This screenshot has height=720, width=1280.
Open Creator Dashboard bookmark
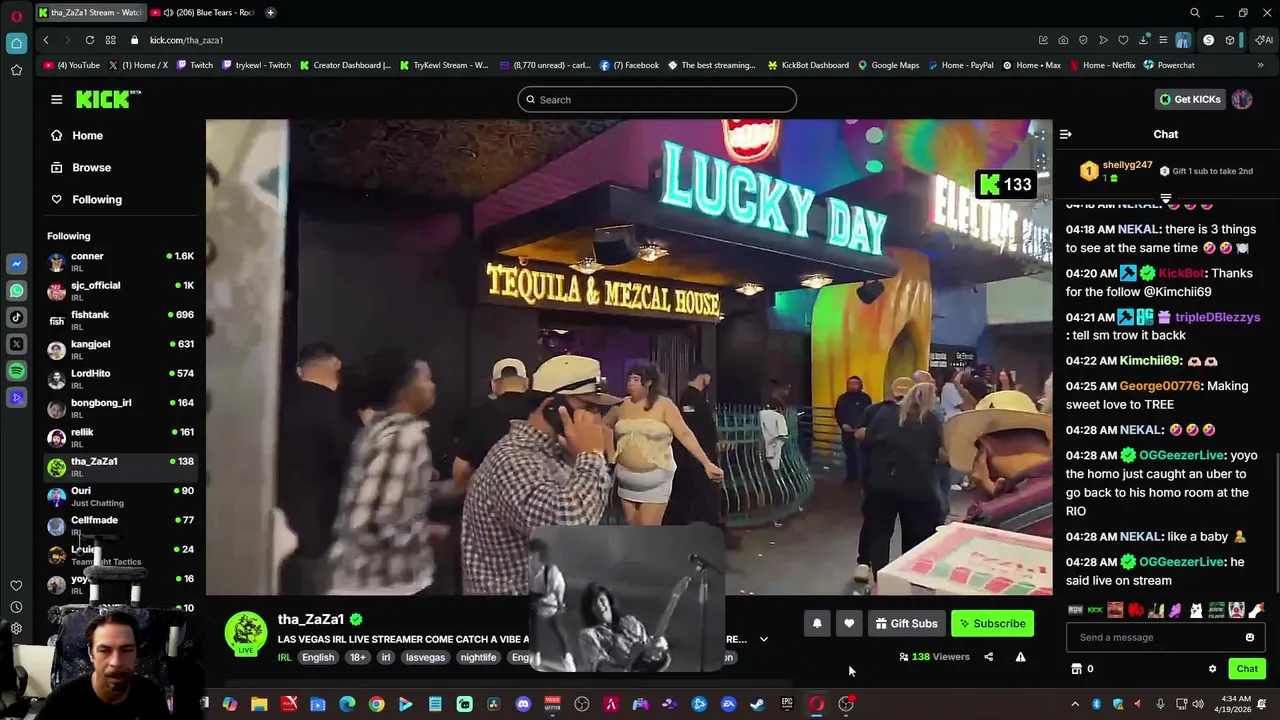point(345,65)
